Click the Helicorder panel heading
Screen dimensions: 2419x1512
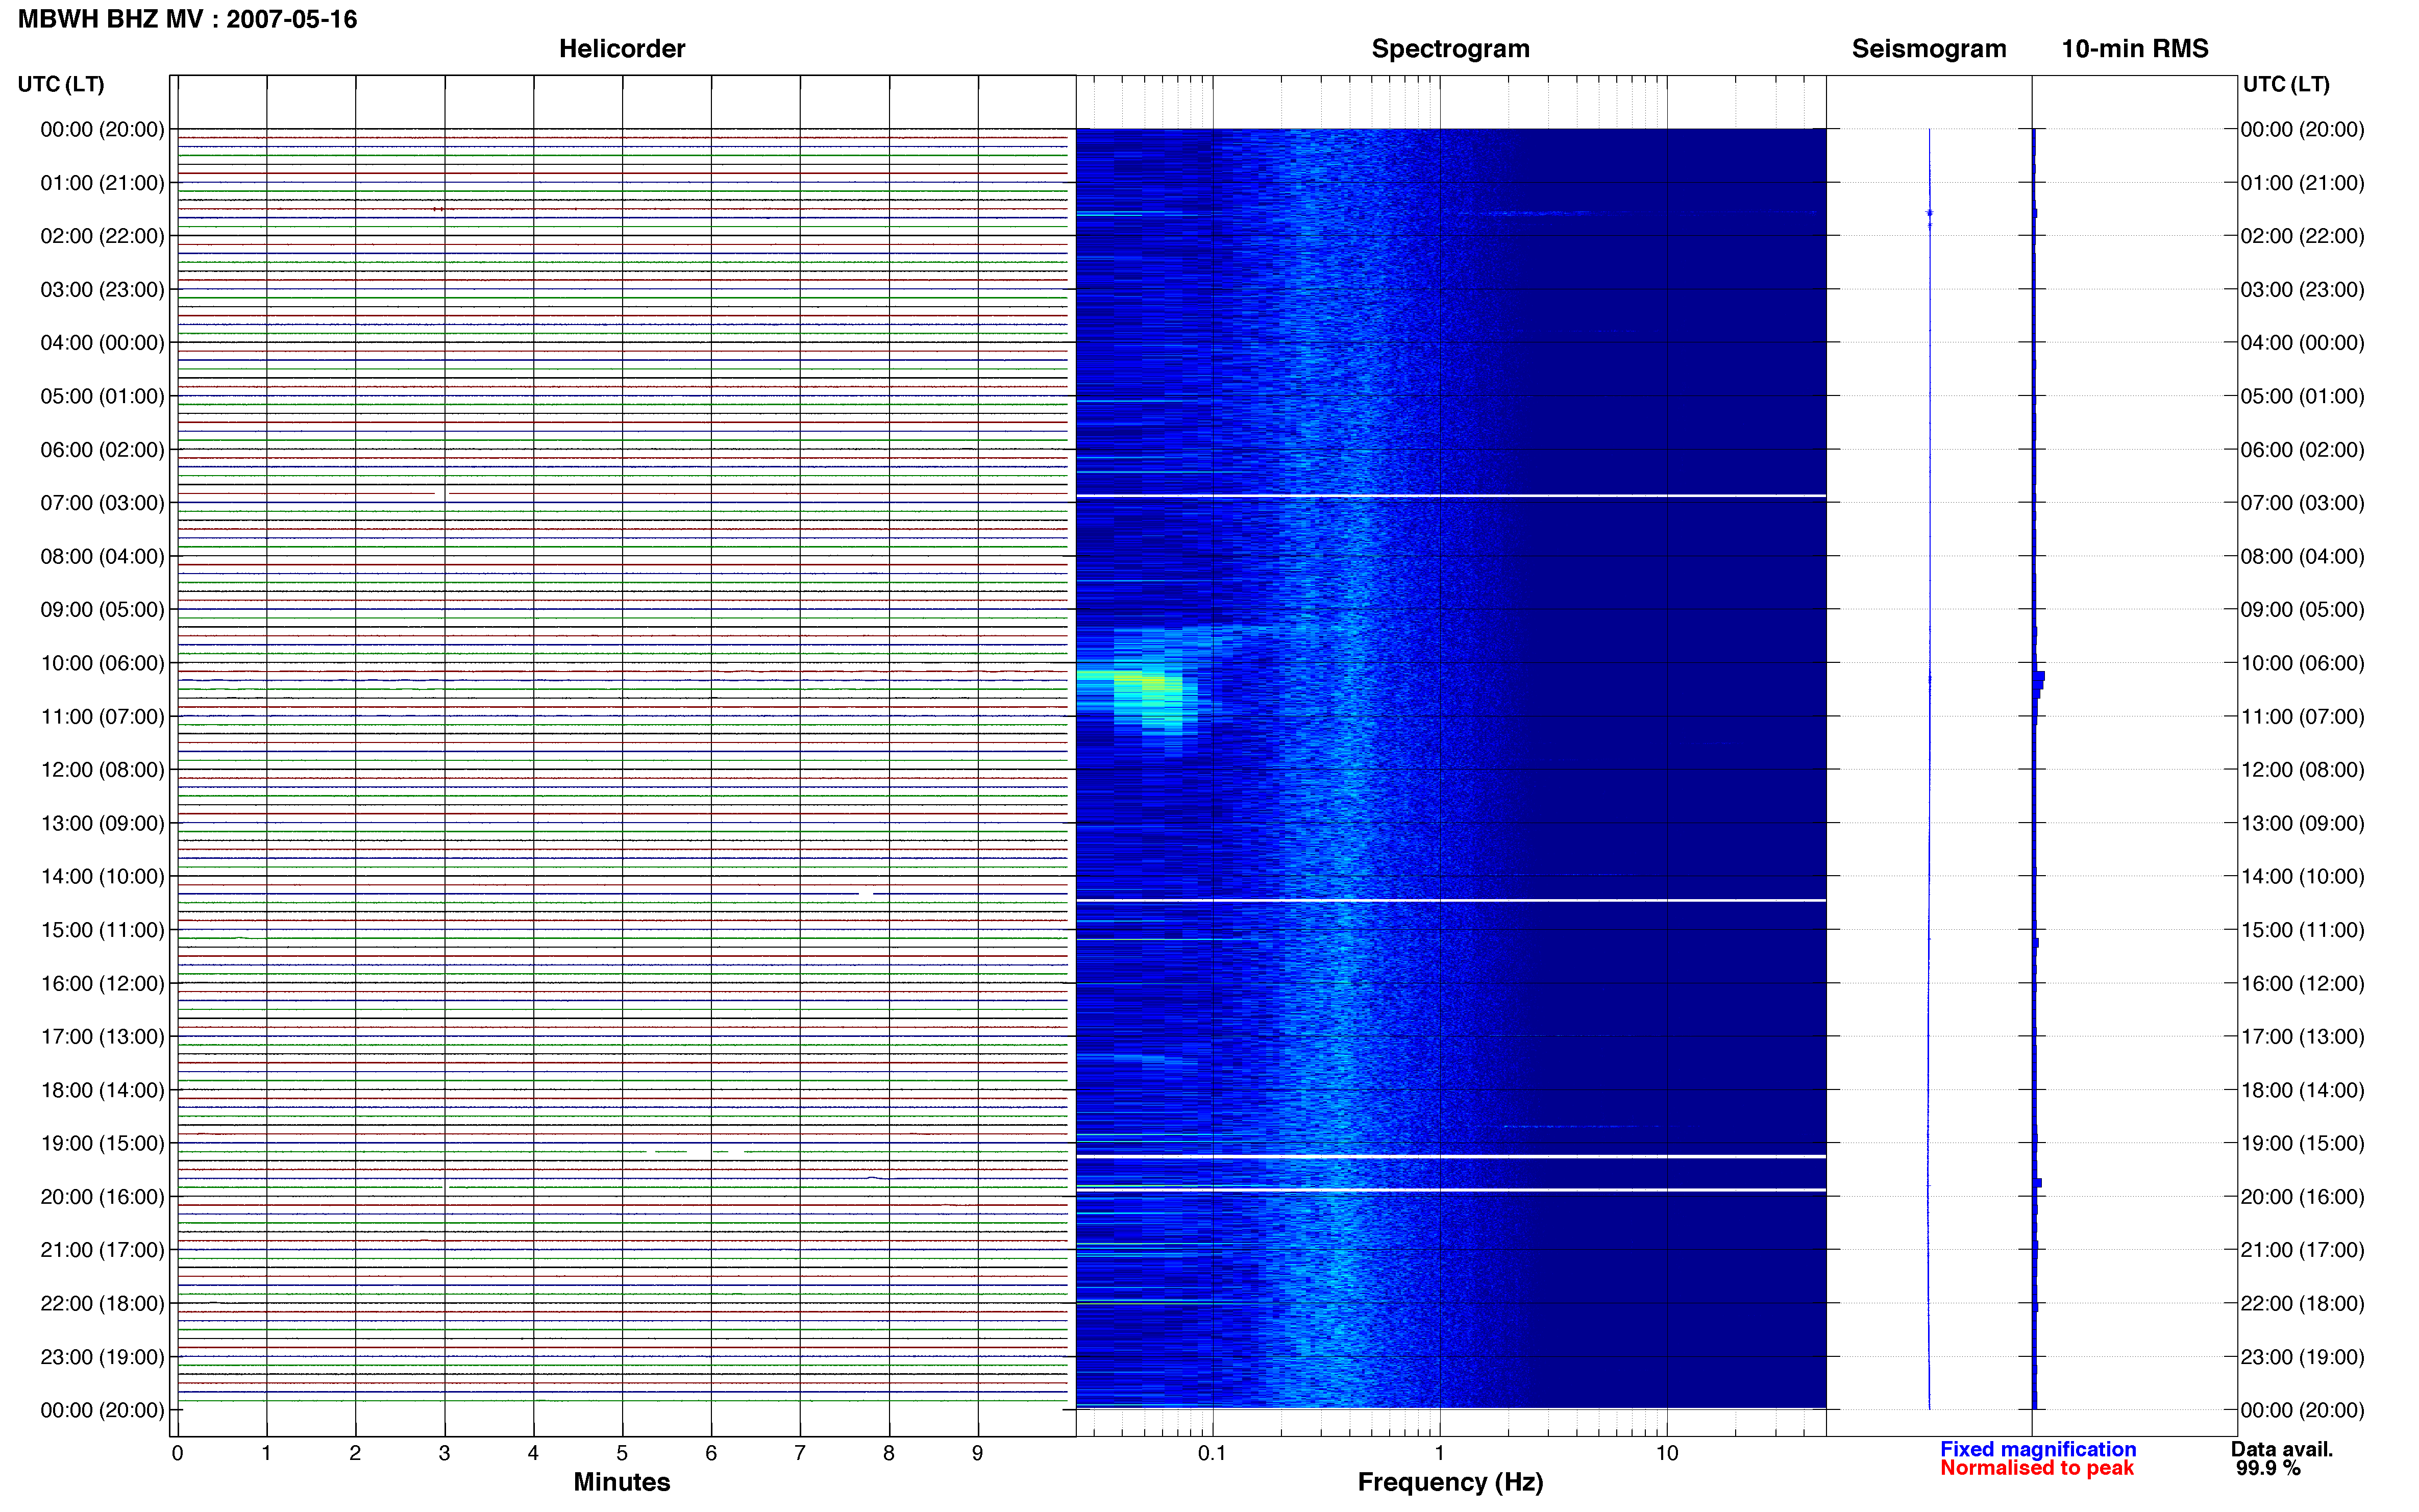(x=622, y=49)
